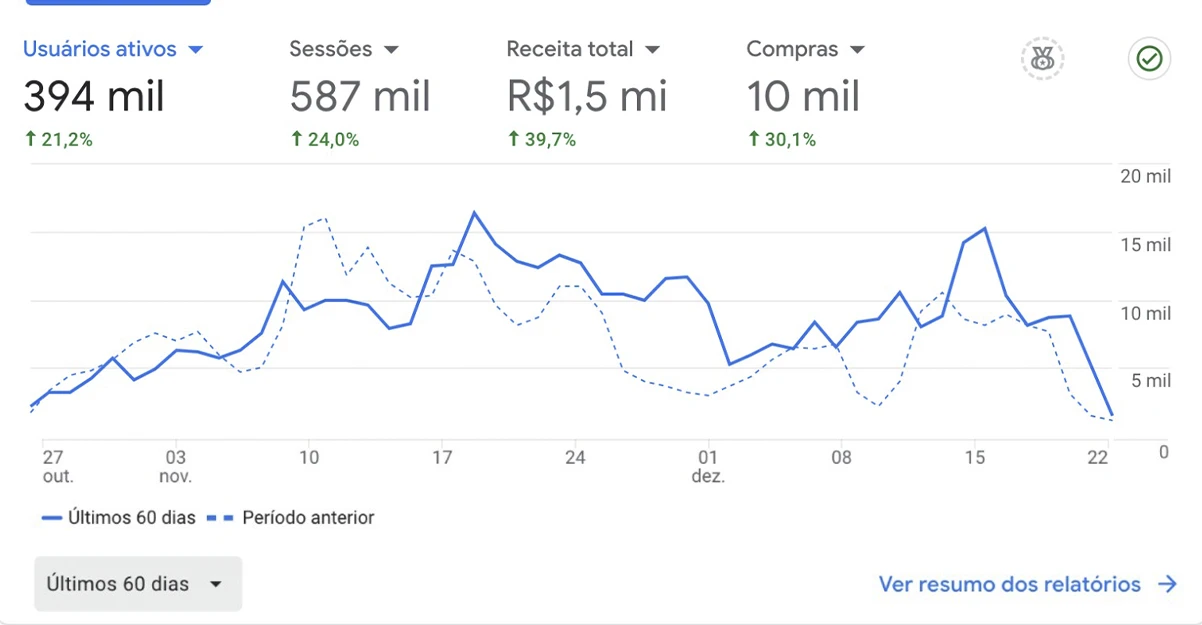
Task: Open the Sessões metric dropdown arrow
Action: tap(391, 50)
